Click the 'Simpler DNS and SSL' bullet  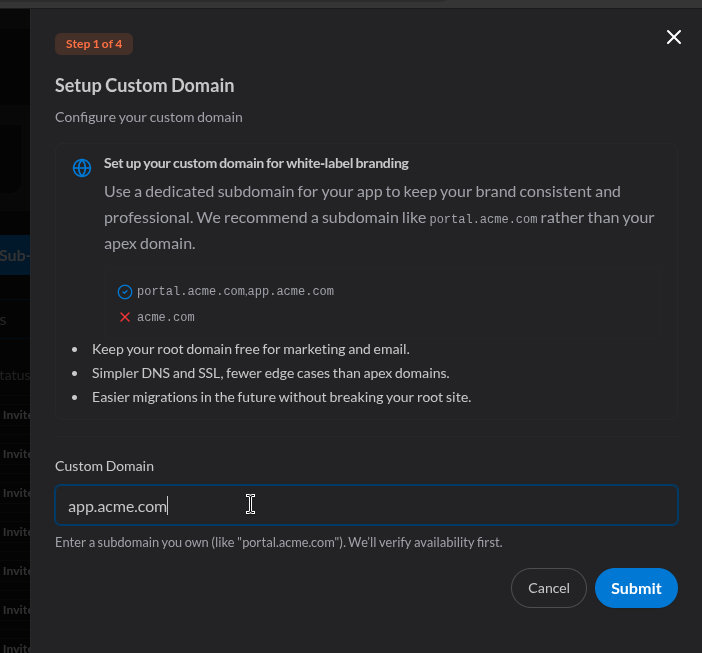coord(270,373)
